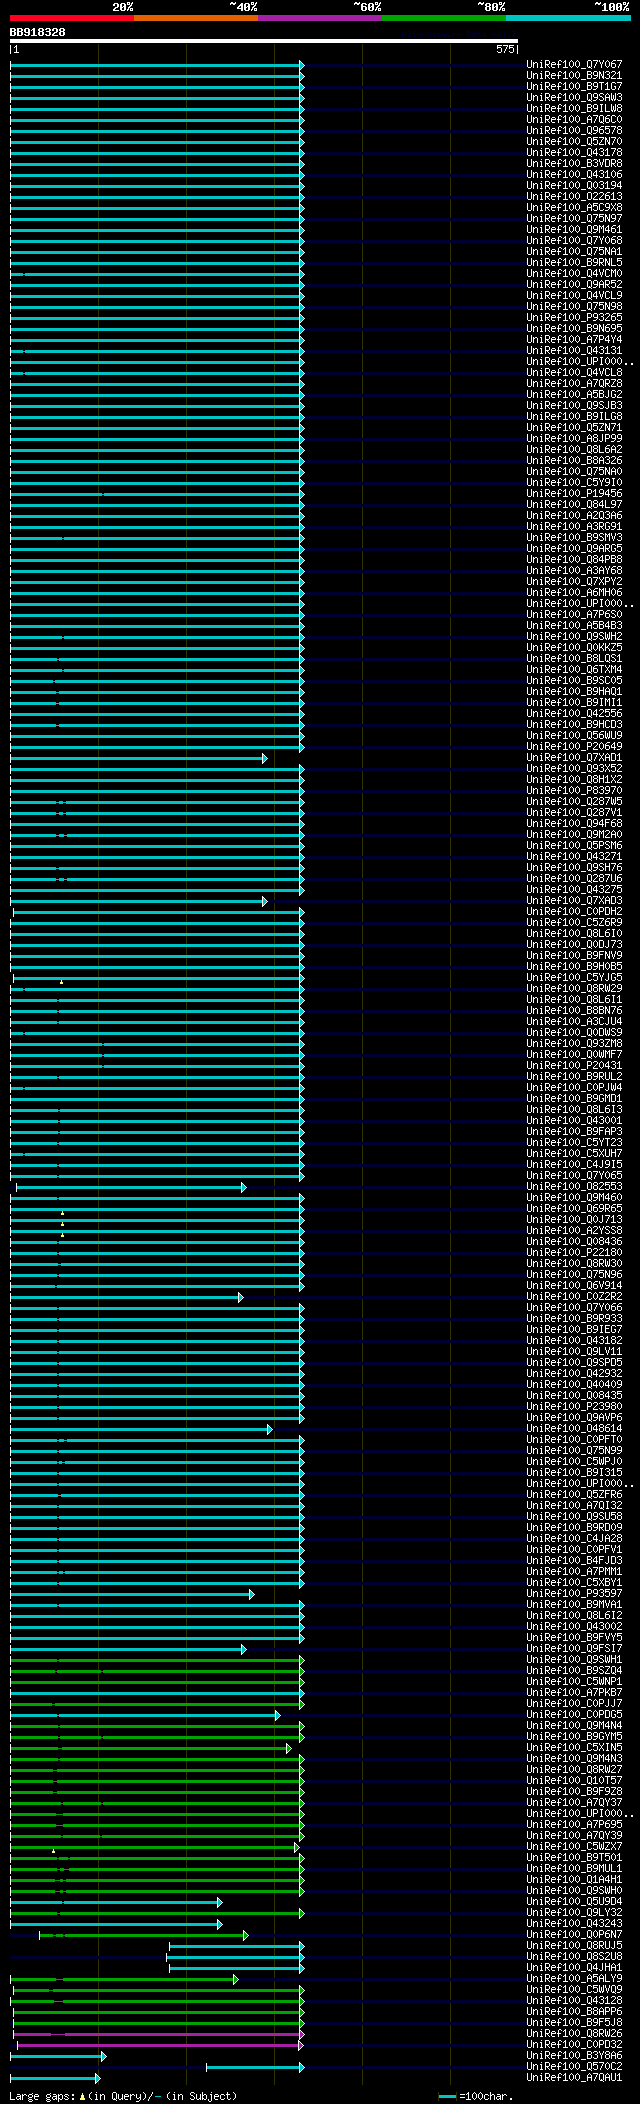The image size is (640, 2104).
Task: Select hit label UniRef100_C0PJW4
Action: click(574, 1088)
